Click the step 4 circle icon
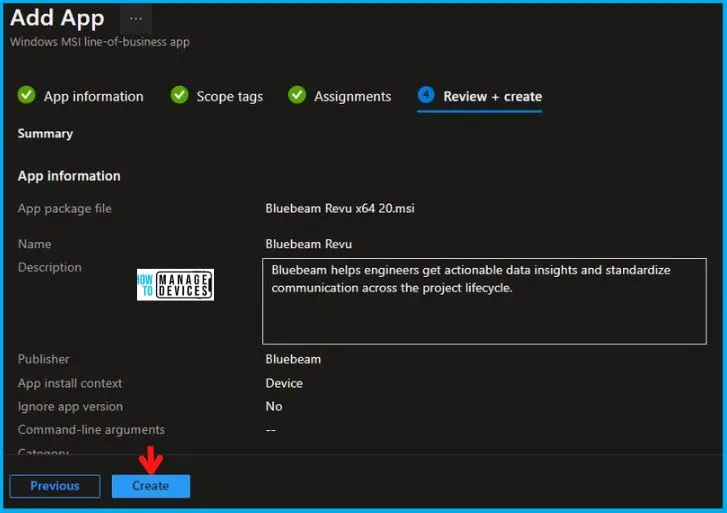 (x=426, y=95)
